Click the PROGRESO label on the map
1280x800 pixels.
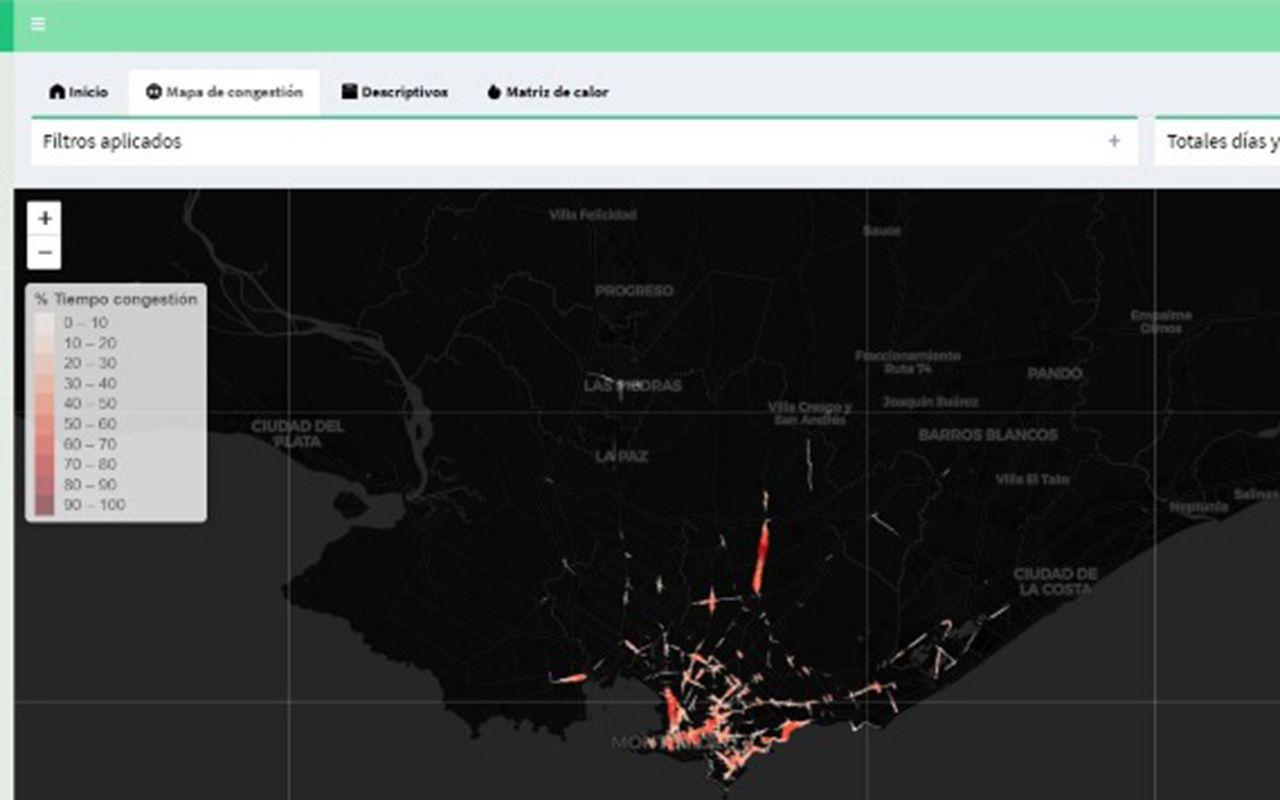coord(634,291)
